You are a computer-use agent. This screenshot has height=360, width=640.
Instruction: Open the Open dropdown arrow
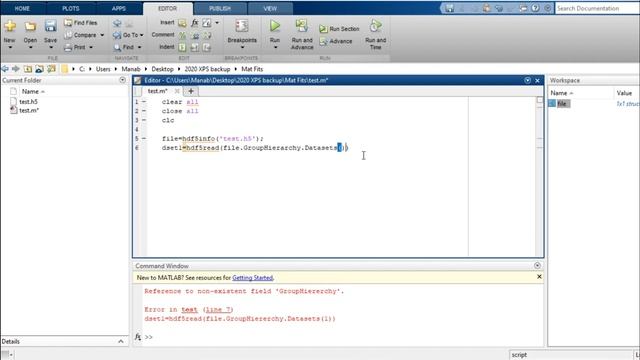point(30,47)
